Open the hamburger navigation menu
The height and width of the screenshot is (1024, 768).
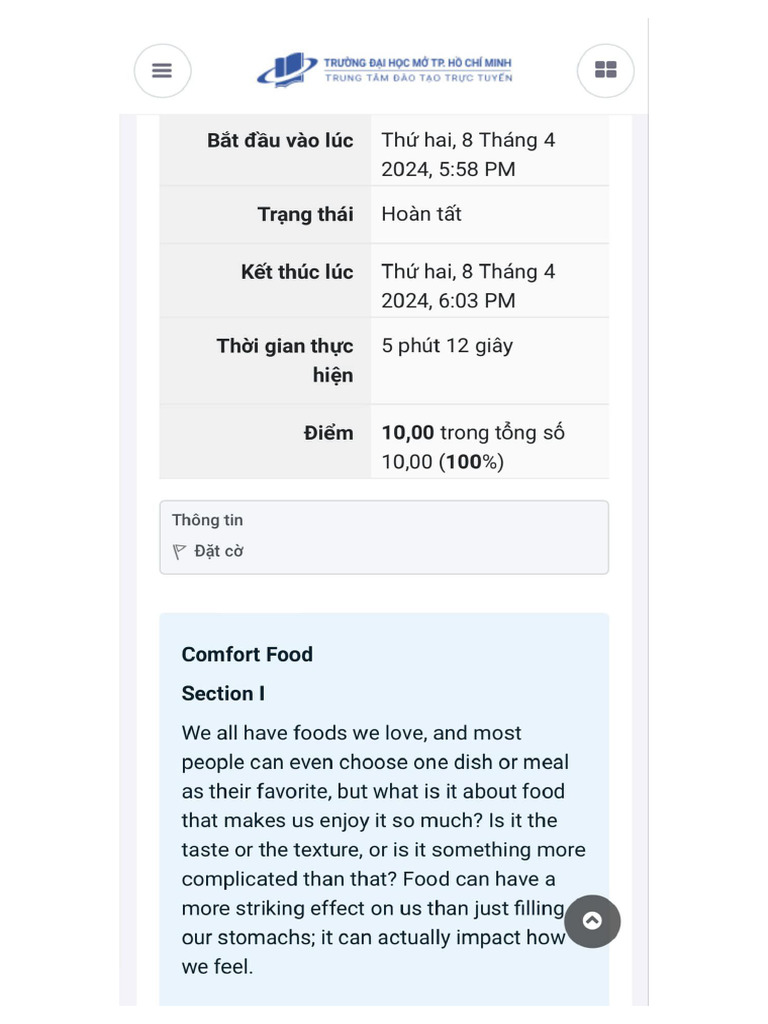coord(162,70)
